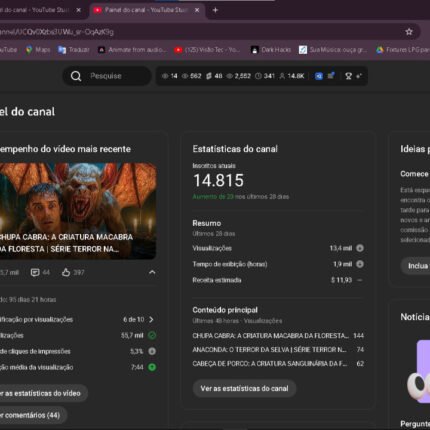Click the eye icon beside 2,552

coord(229,76)
